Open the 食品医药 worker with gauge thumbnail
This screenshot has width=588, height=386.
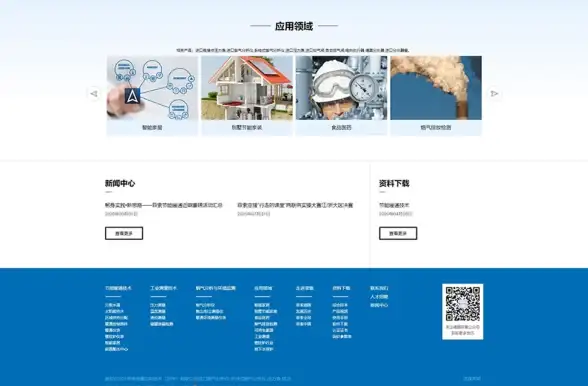point(341,88)
